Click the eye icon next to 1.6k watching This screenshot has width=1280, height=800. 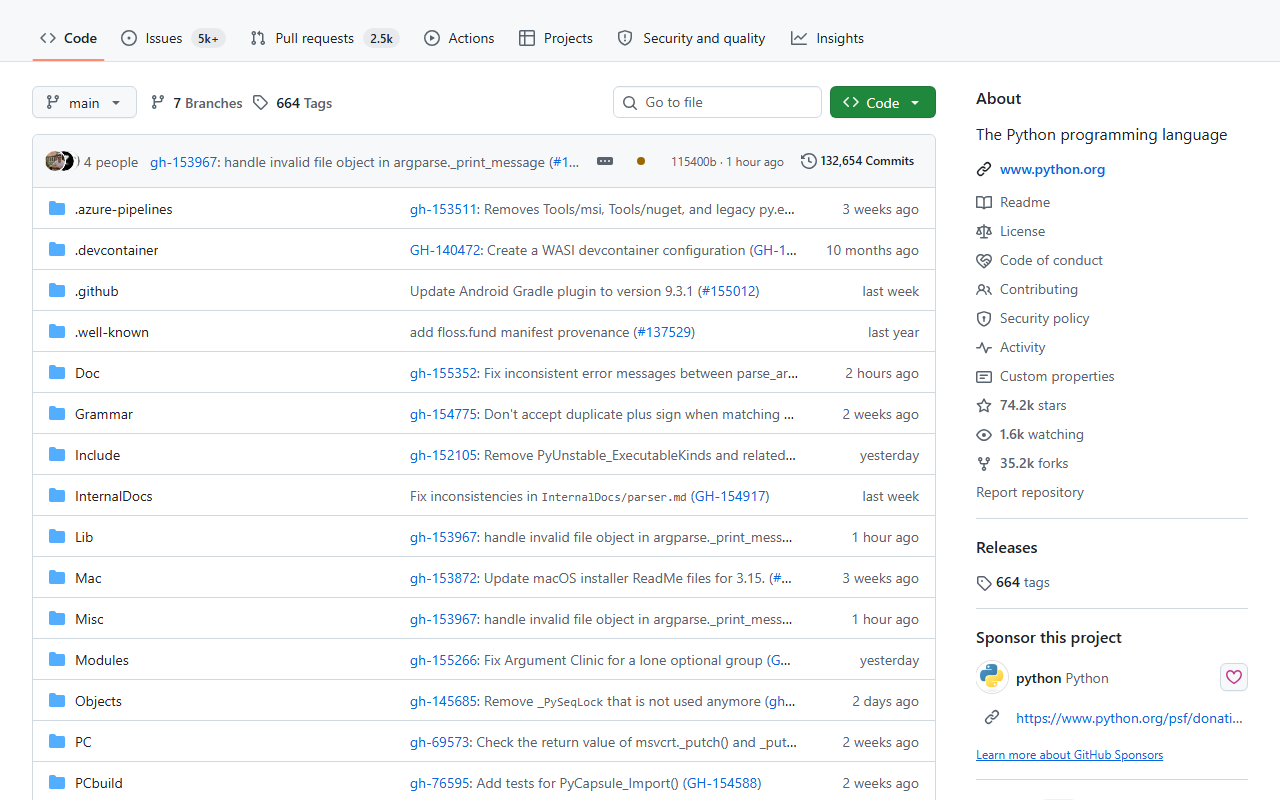pyautogui.click(x=984, y=434)
